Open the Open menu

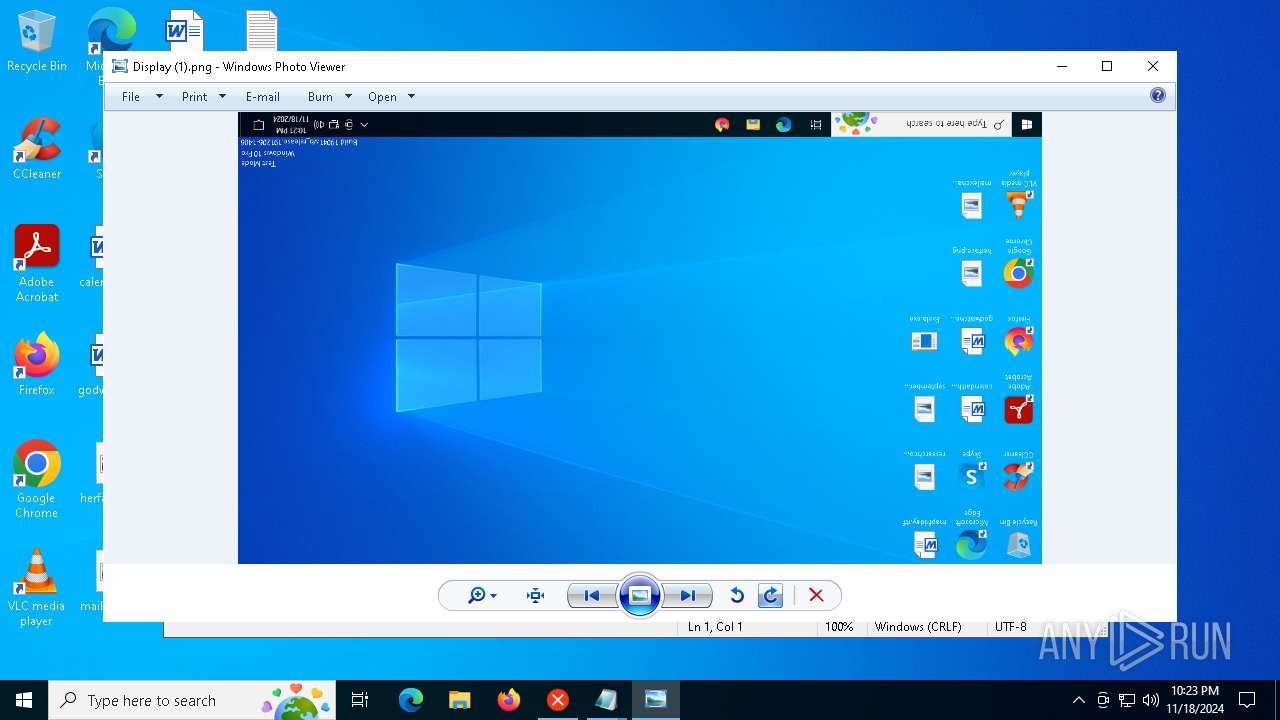tap(382, 97)
